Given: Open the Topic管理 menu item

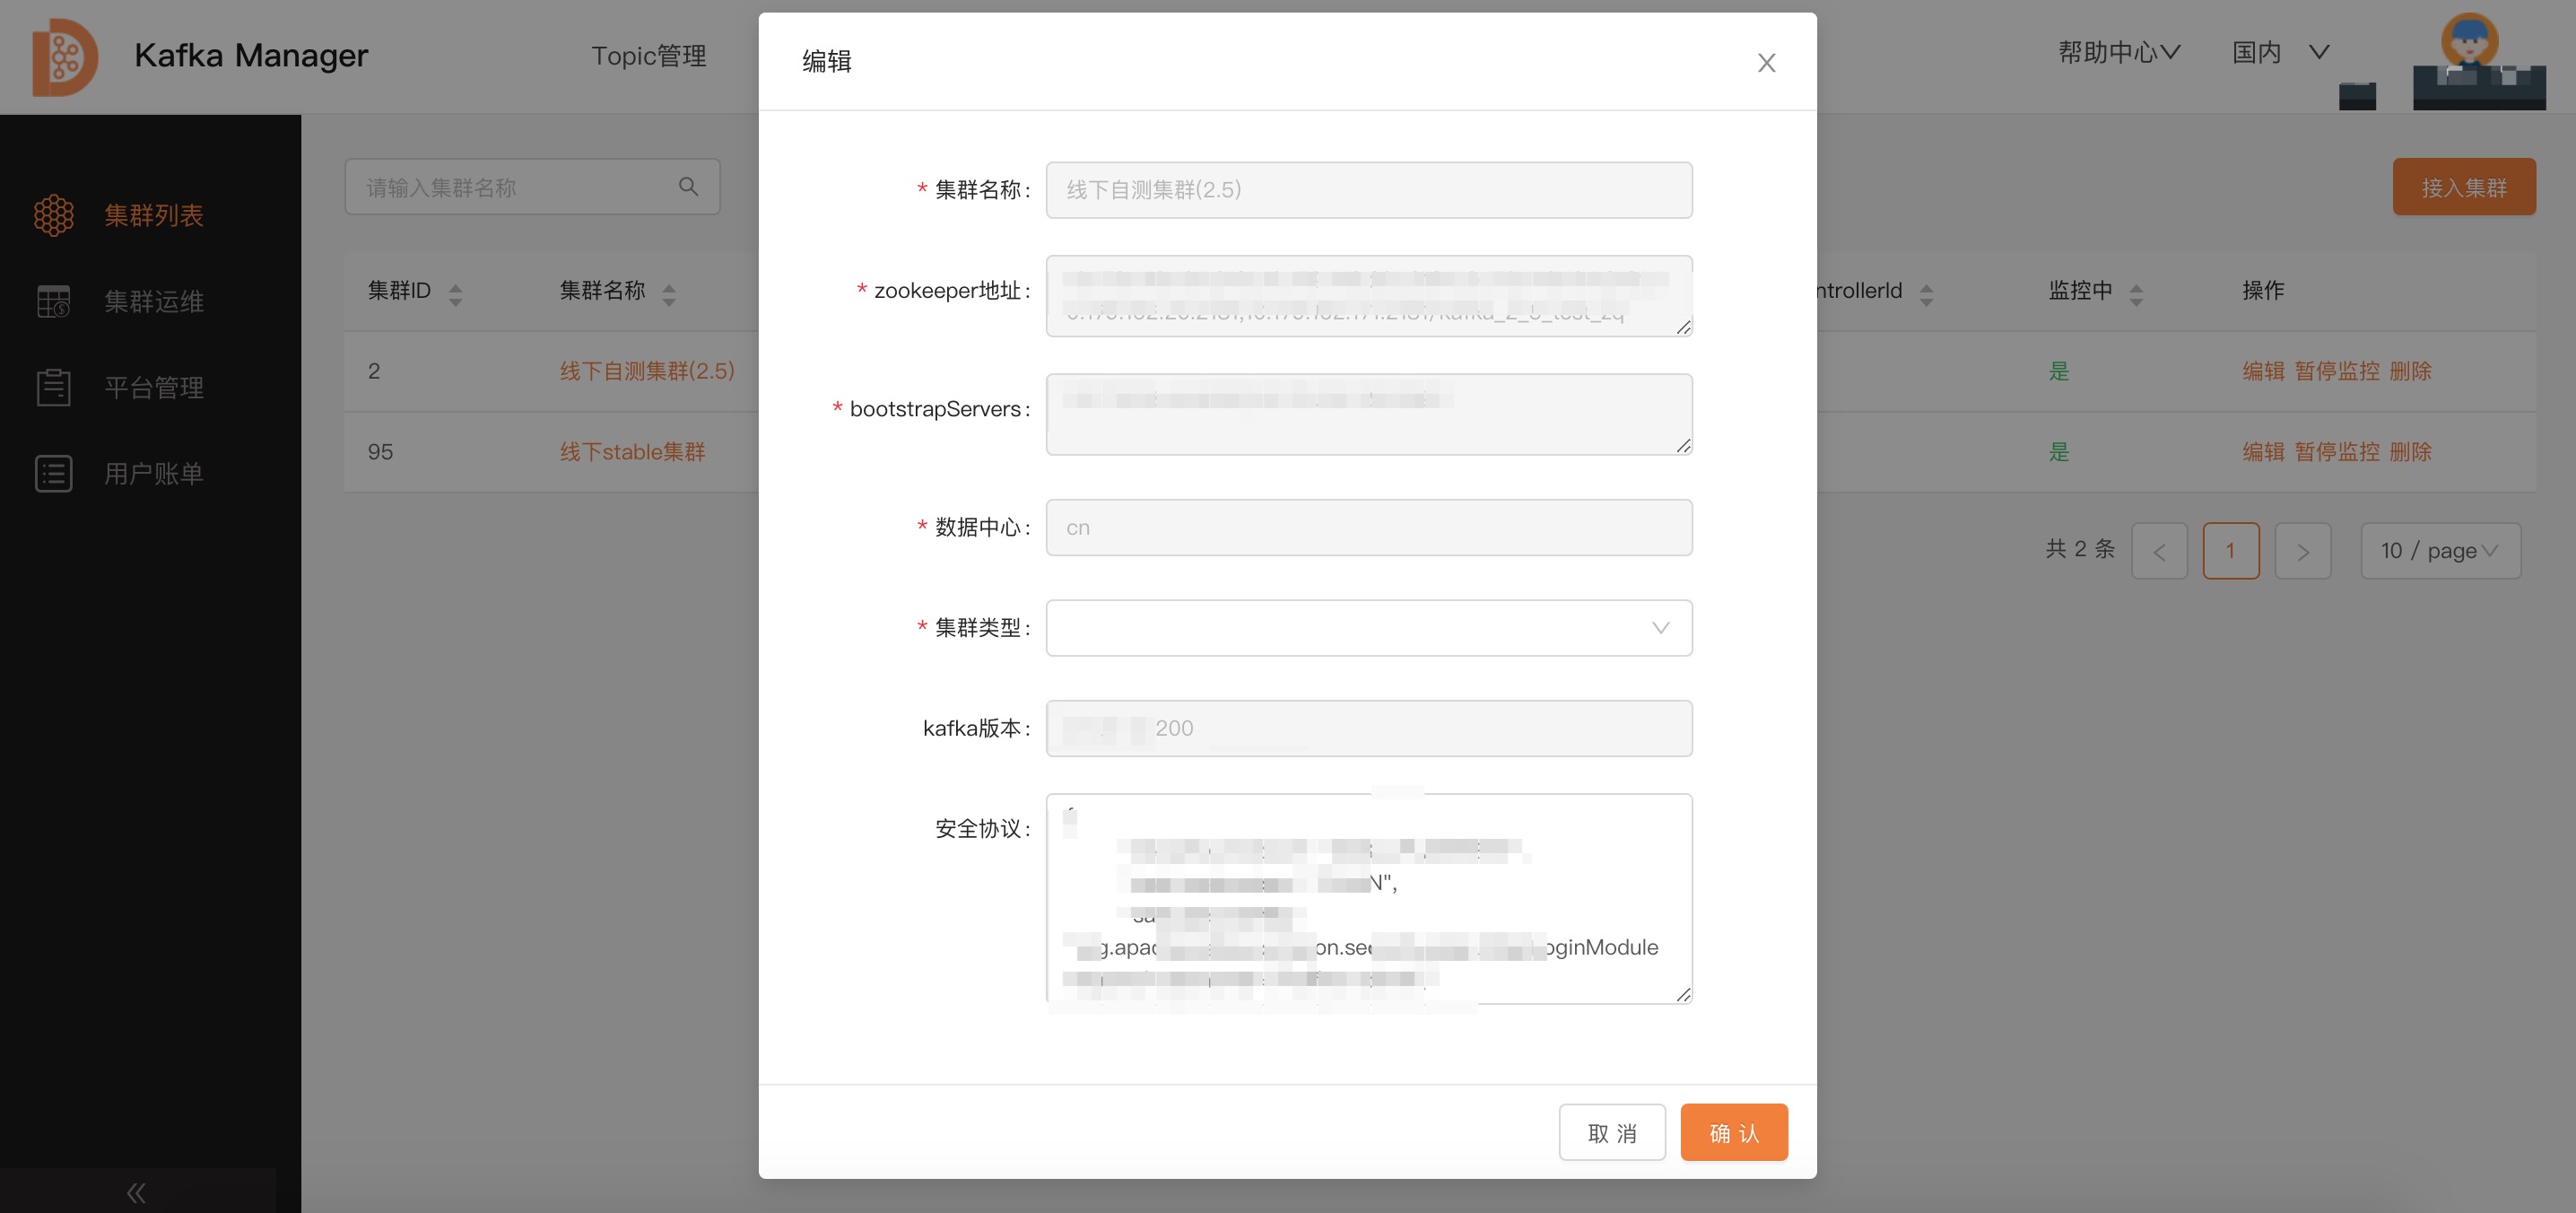Looking at the screenshot, I should 648,56.
